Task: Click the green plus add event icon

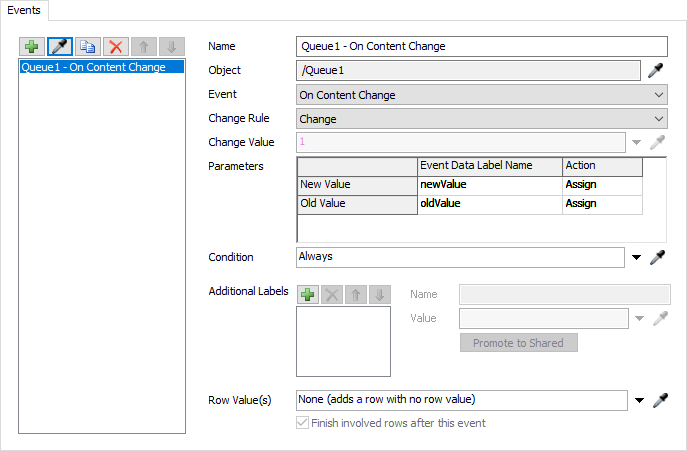Action: [x=32, y=47]
